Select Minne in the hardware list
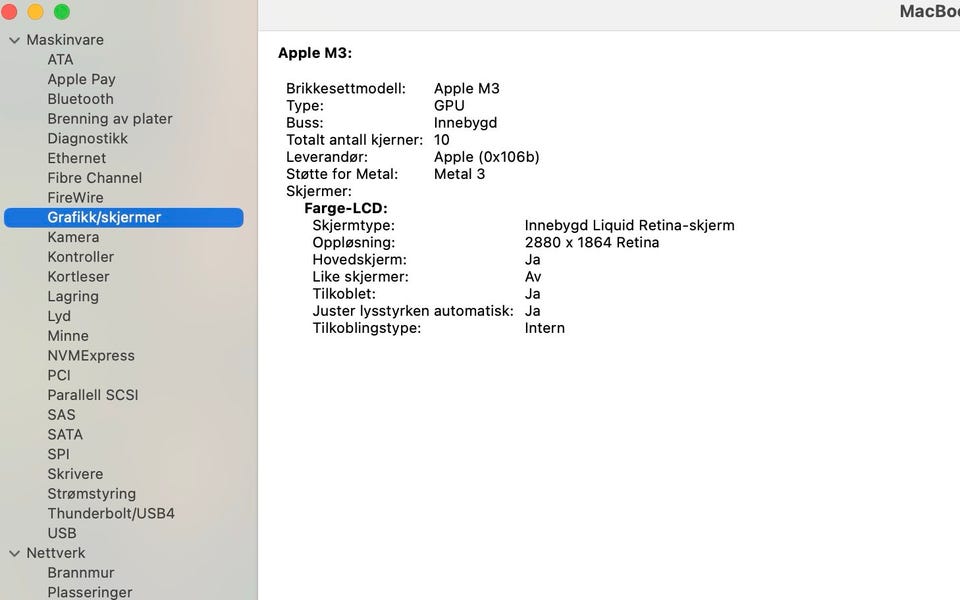This screenshot has height=600, width=960. pos(68,336)
